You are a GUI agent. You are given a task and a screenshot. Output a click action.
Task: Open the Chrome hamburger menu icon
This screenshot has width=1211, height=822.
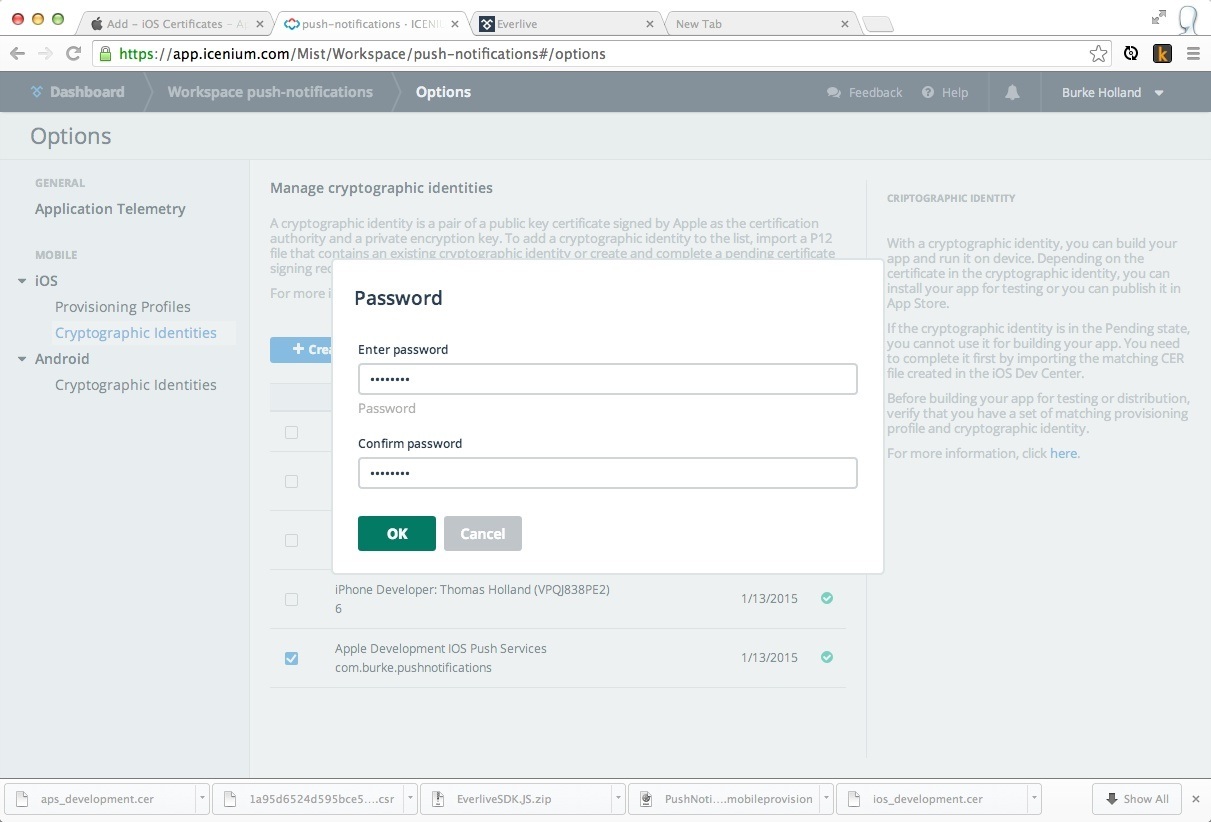coord(1193,54)
